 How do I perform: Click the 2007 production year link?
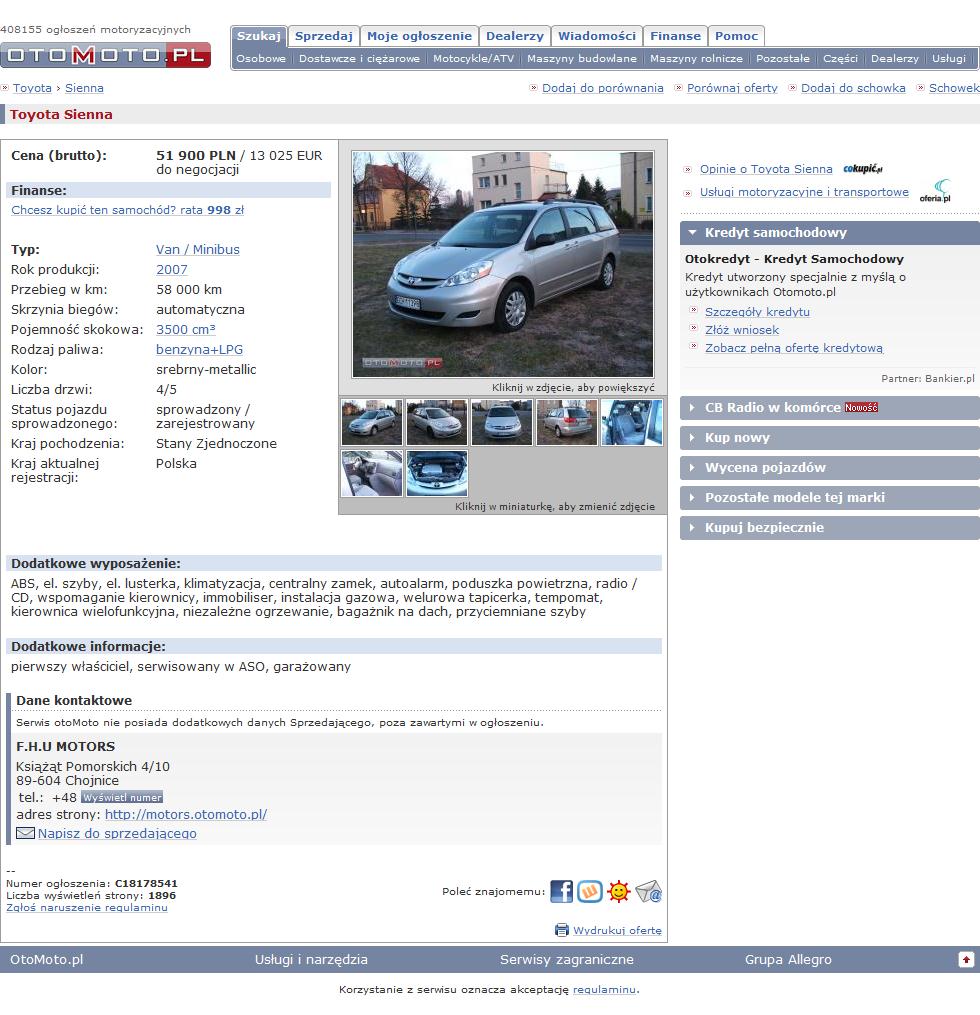point(172,269)
